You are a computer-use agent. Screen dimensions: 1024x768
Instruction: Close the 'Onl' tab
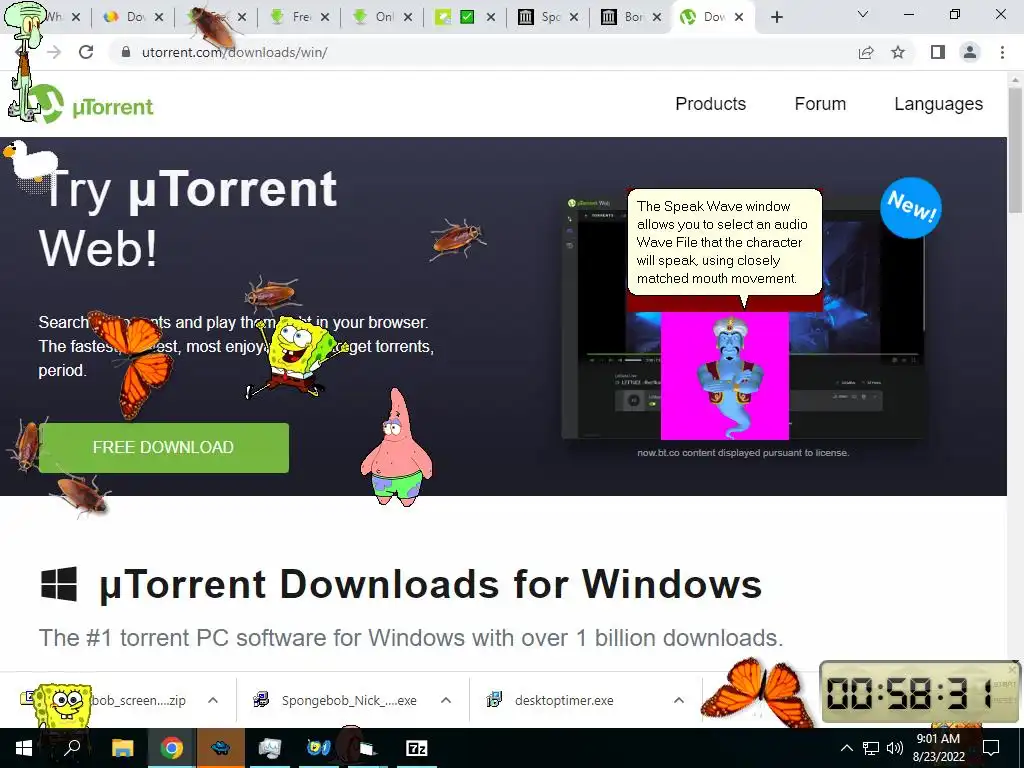pos(408,17)
